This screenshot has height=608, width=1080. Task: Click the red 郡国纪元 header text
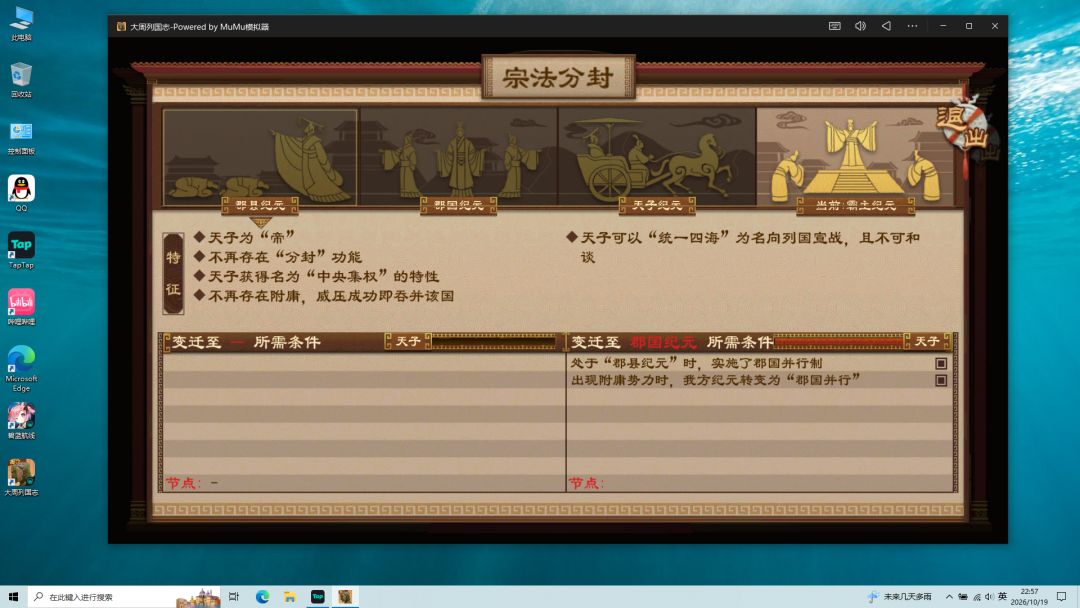(x=663, y=342)
